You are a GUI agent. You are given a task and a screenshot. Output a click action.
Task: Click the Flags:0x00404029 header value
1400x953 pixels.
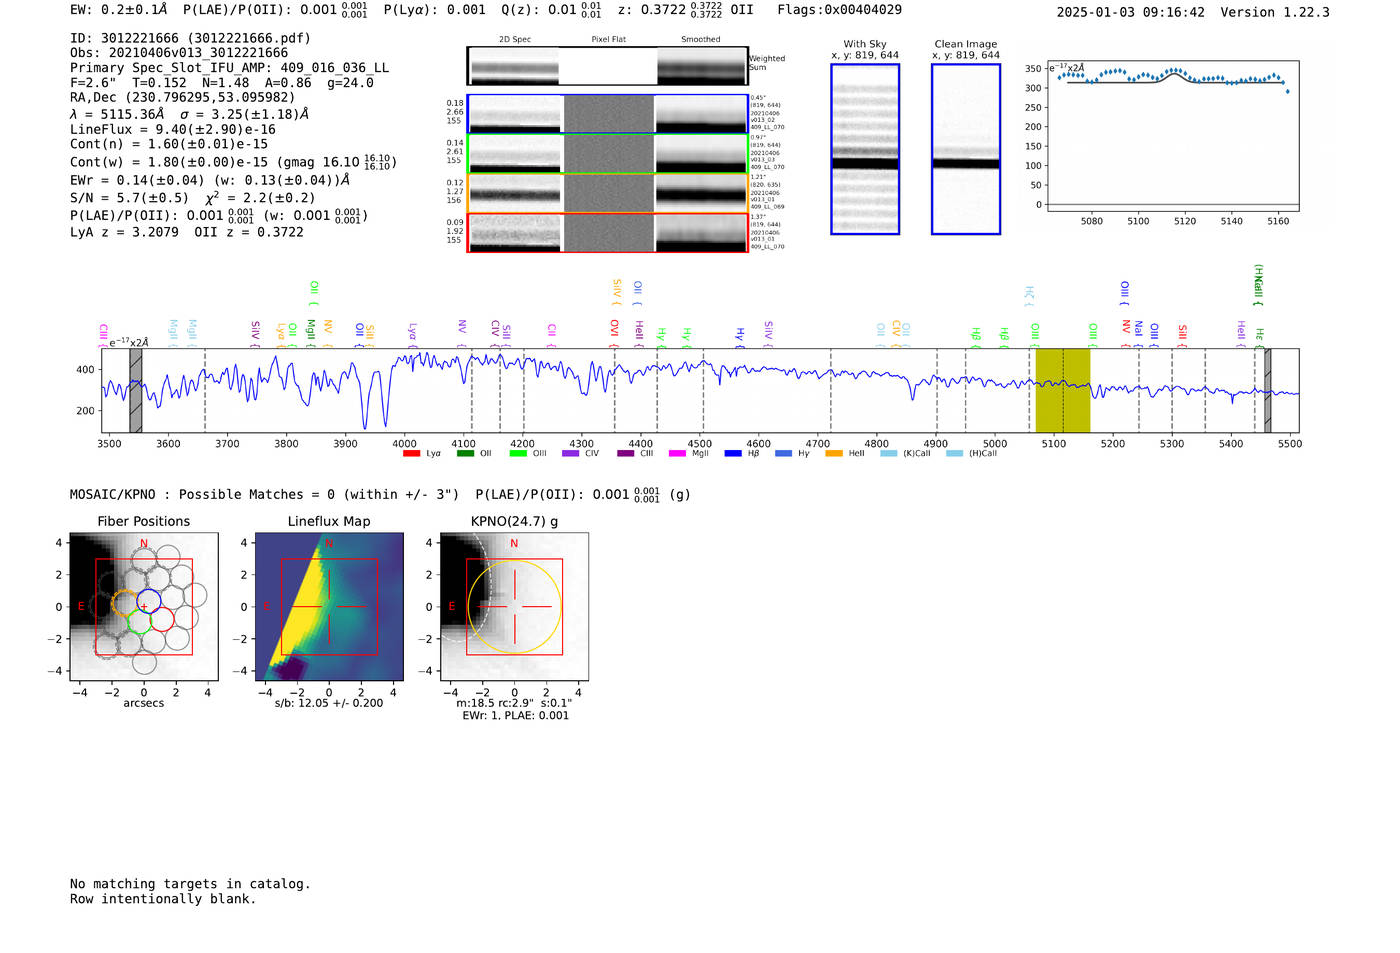click(839, 10)
